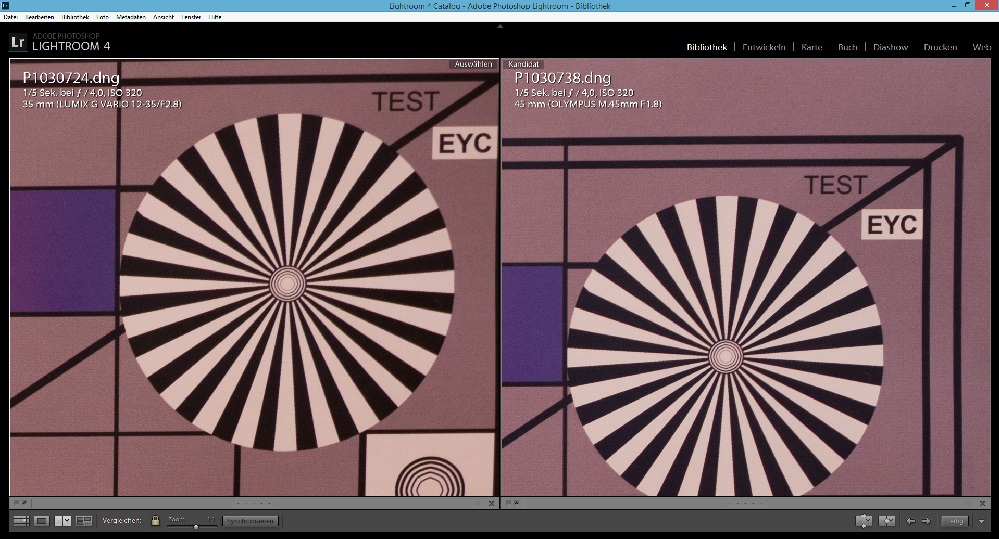This screenshot has width=999, height=539.
Task: Click file name P1030724.dng
Action: (71, 78)
